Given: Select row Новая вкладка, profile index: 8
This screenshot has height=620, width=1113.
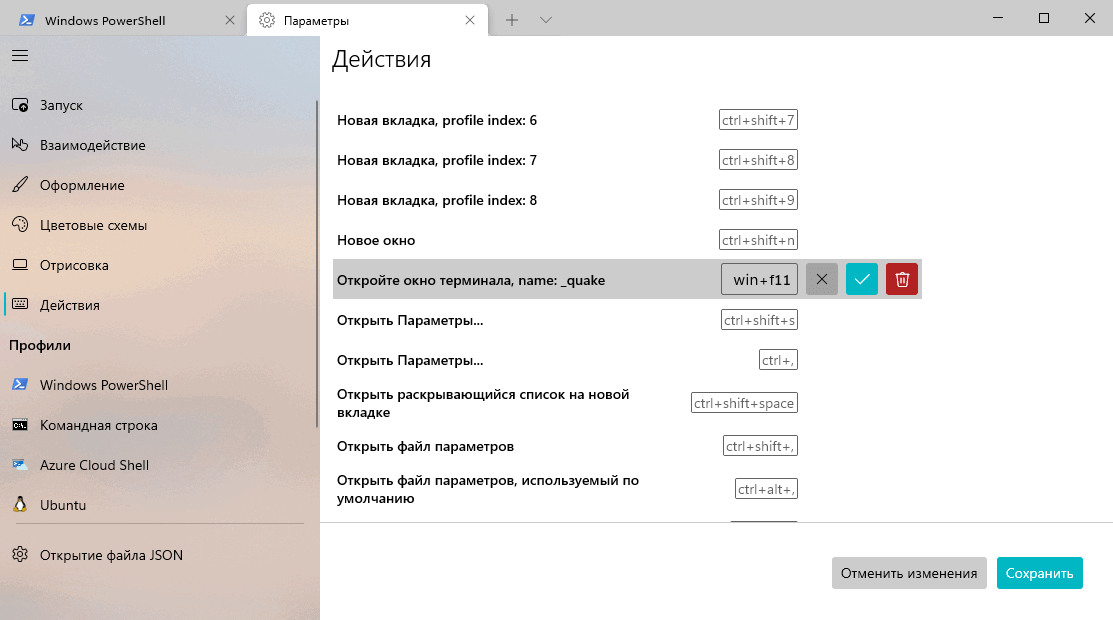Looking at the screenshot, I should click(627, 200).
